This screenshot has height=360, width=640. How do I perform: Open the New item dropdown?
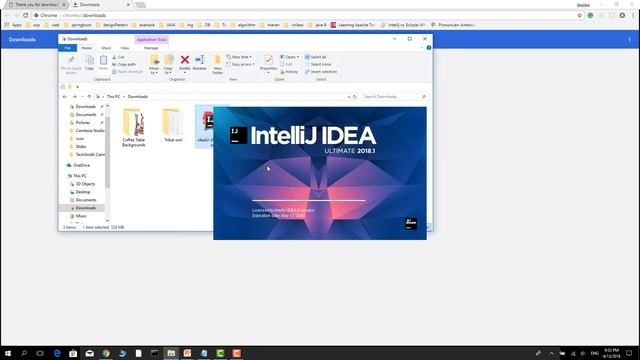click(239, 57)
